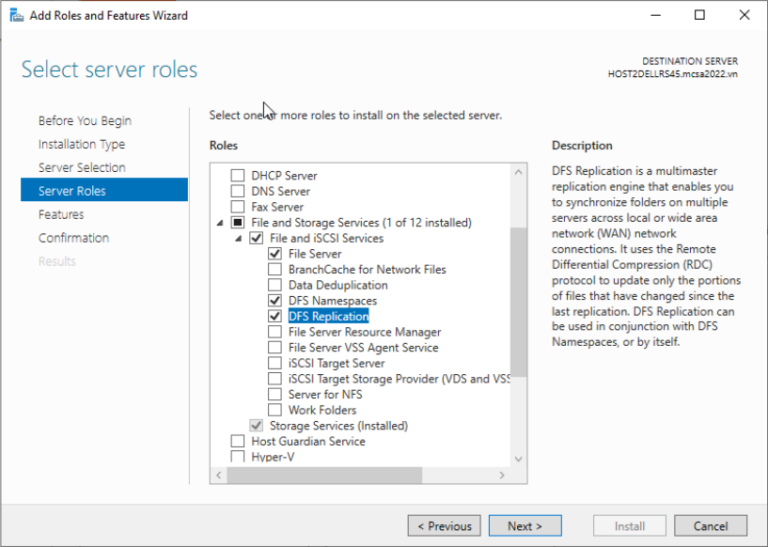Go to Server Selection step
The height and width of the screenshot is (547, 768).
pyautogui.click(x=82, y=167)
